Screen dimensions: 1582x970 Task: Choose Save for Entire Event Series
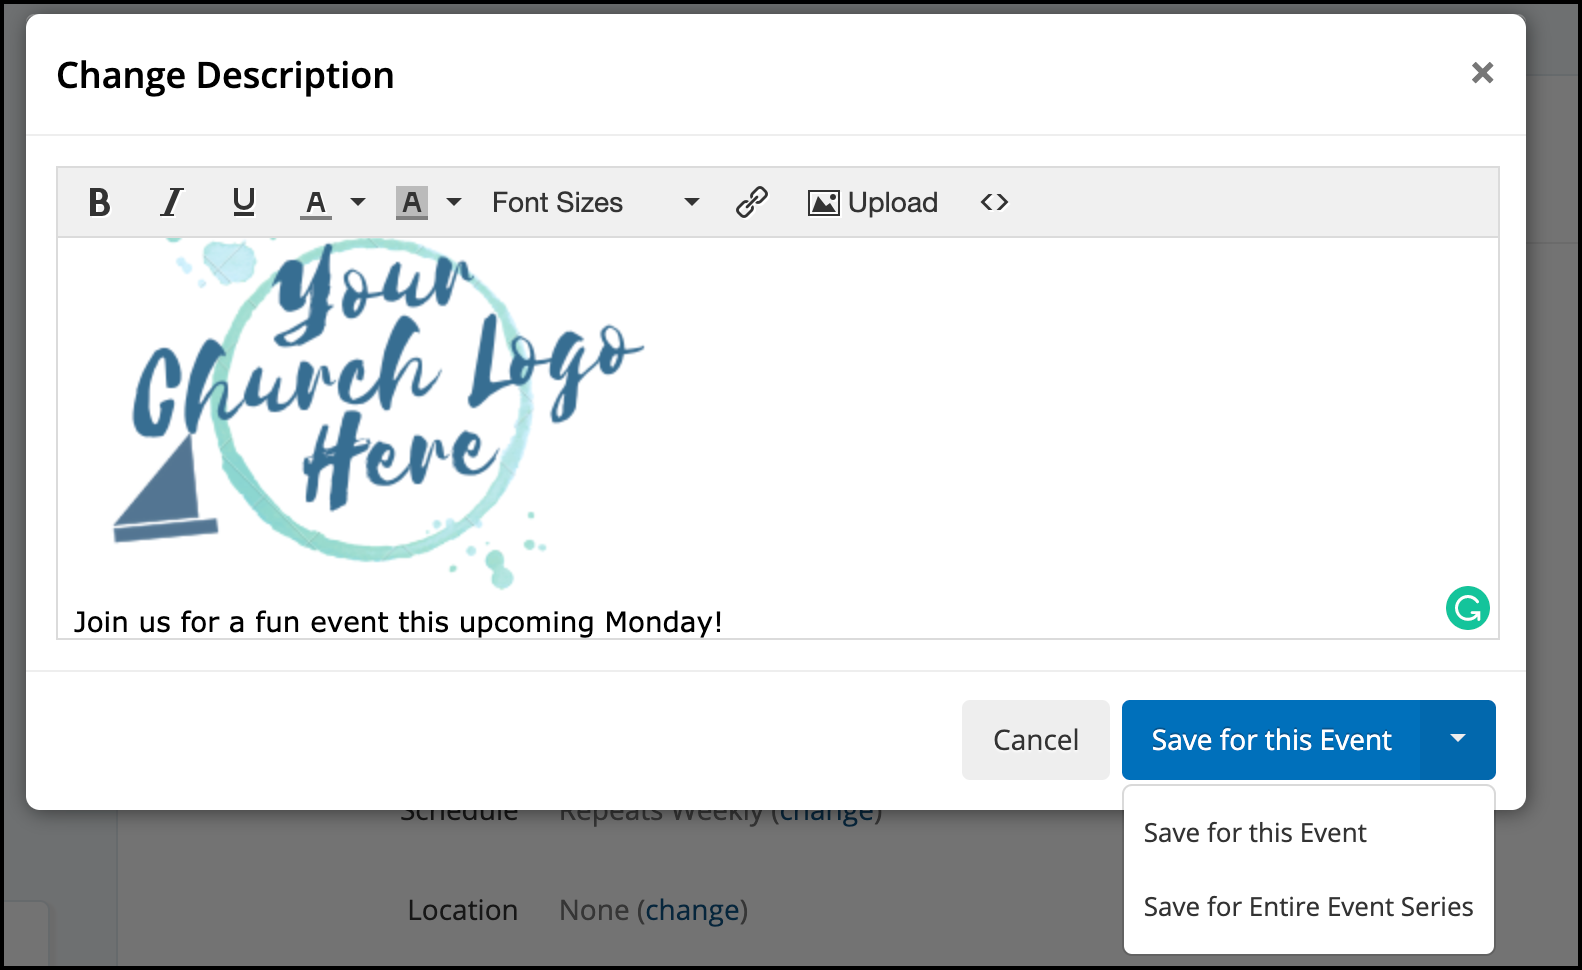(x=1309, y=907)
